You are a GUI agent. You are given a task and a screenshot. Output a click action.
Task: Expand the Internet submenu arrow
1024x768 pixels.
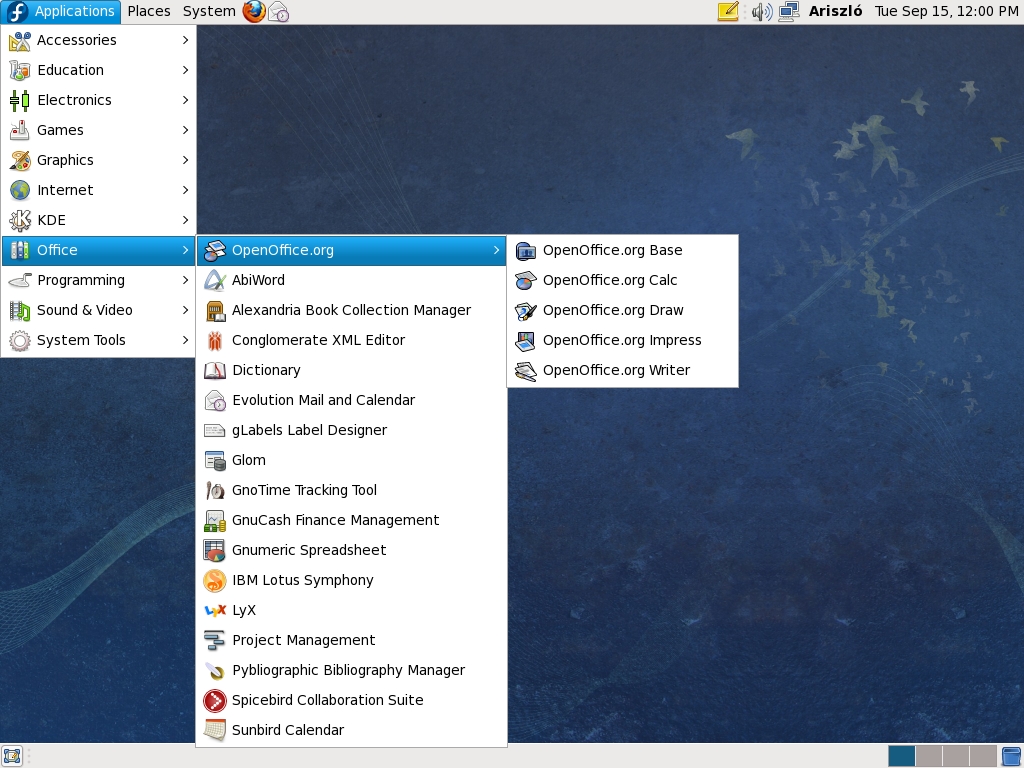pyautogui.click(x=185, y=190)
